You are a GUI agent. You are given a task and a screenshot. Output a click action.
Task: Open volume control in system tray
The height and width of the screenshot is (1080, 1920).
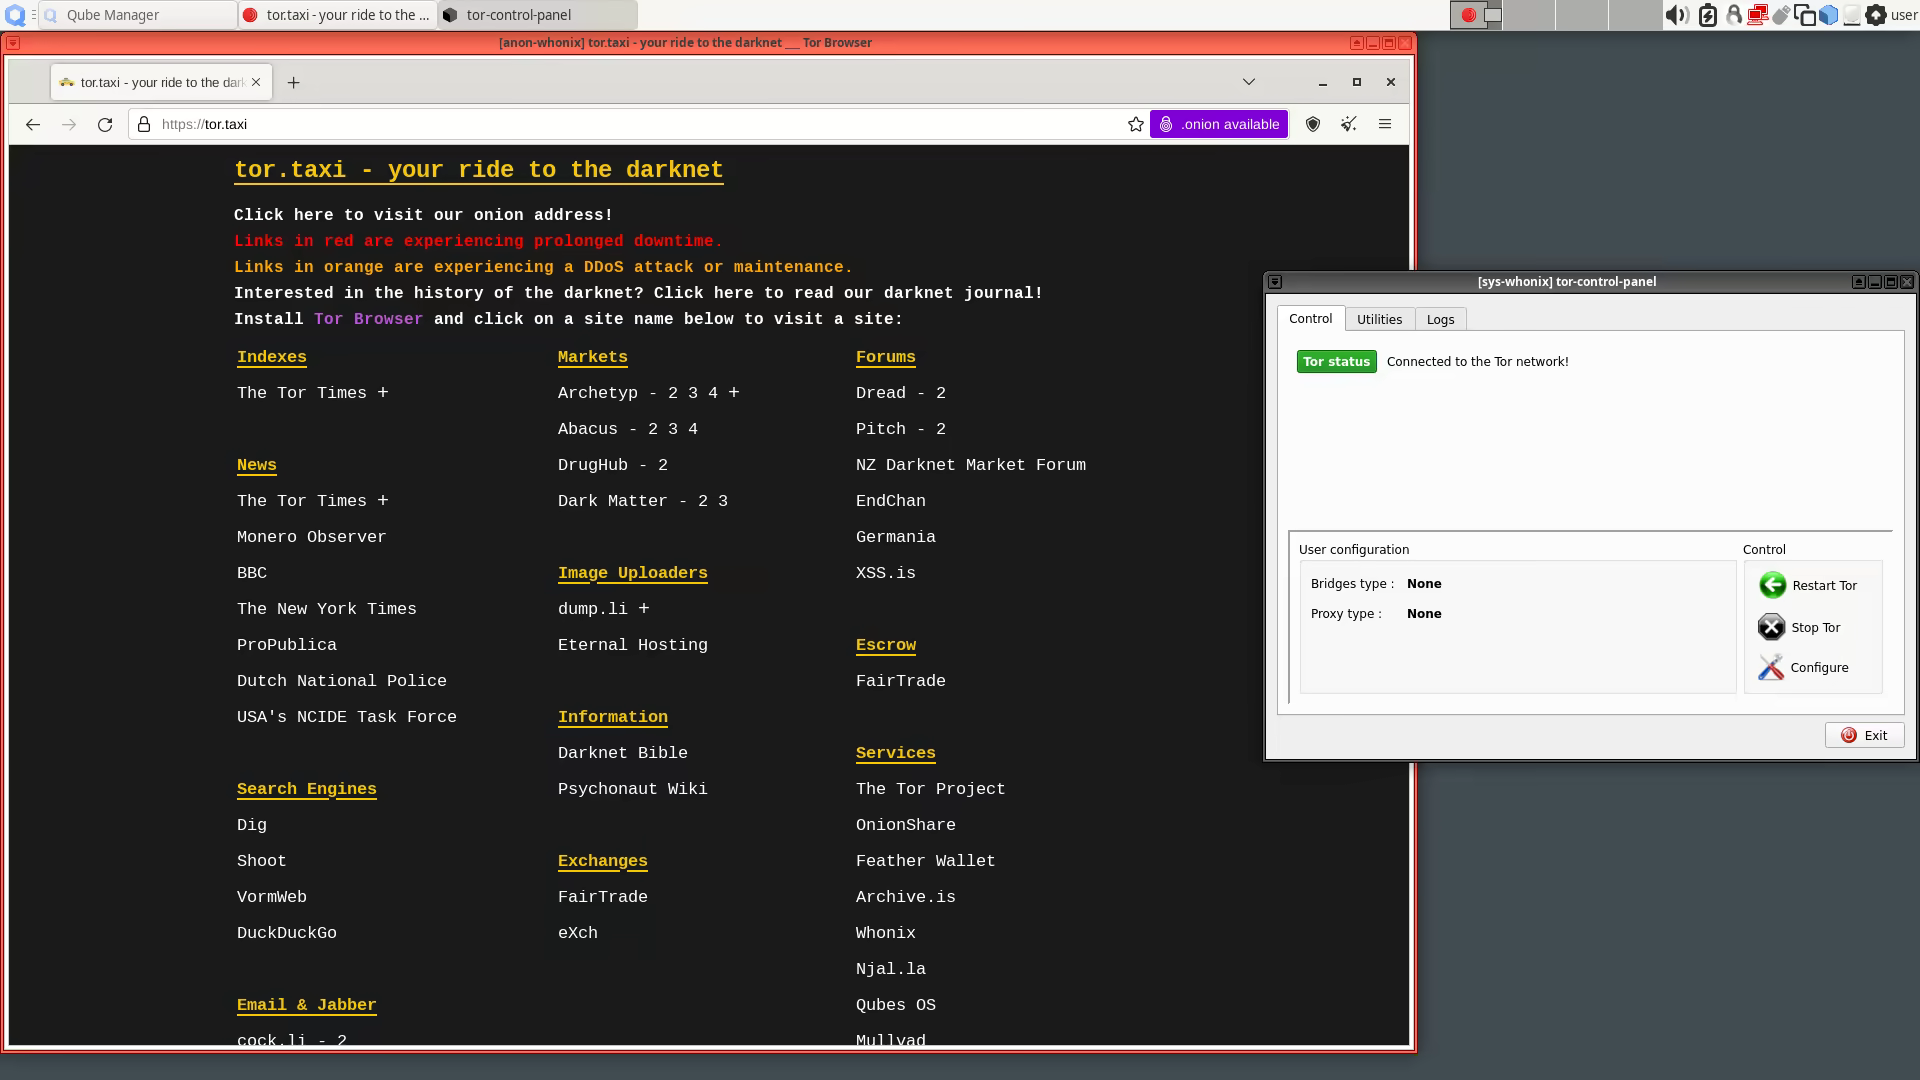(x=1676, y=15)
